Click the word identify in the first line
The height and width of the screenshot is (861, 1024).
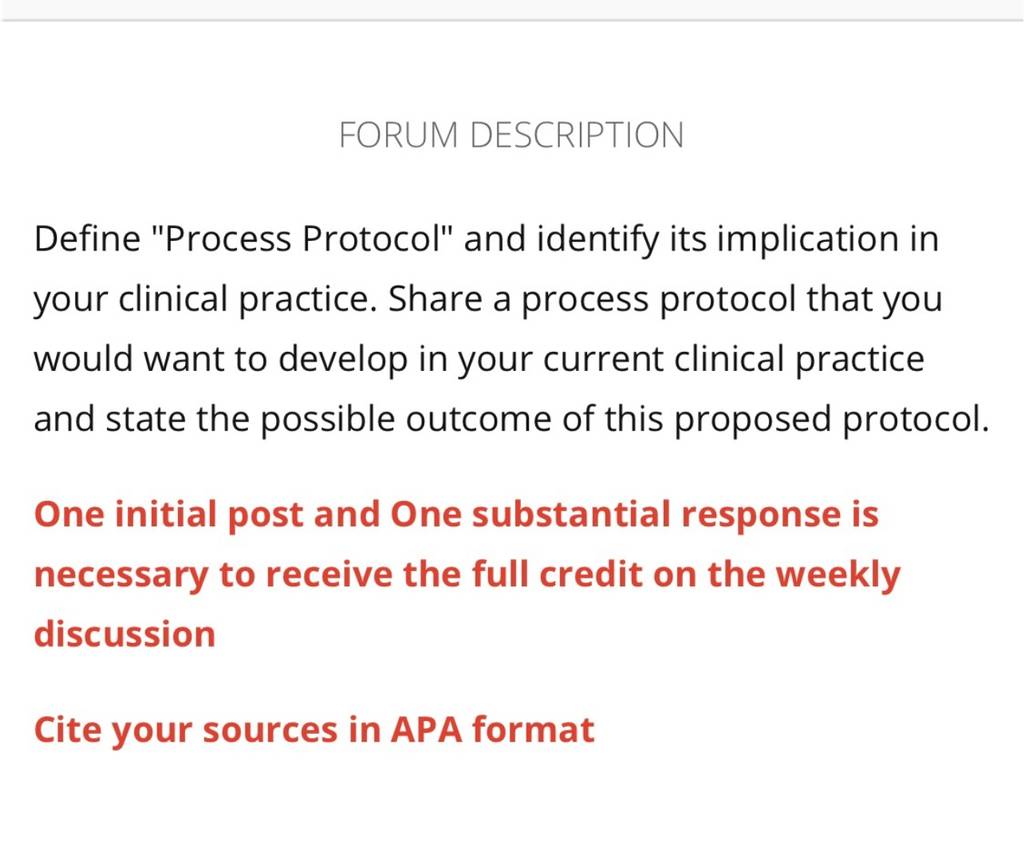pos(598,239)
